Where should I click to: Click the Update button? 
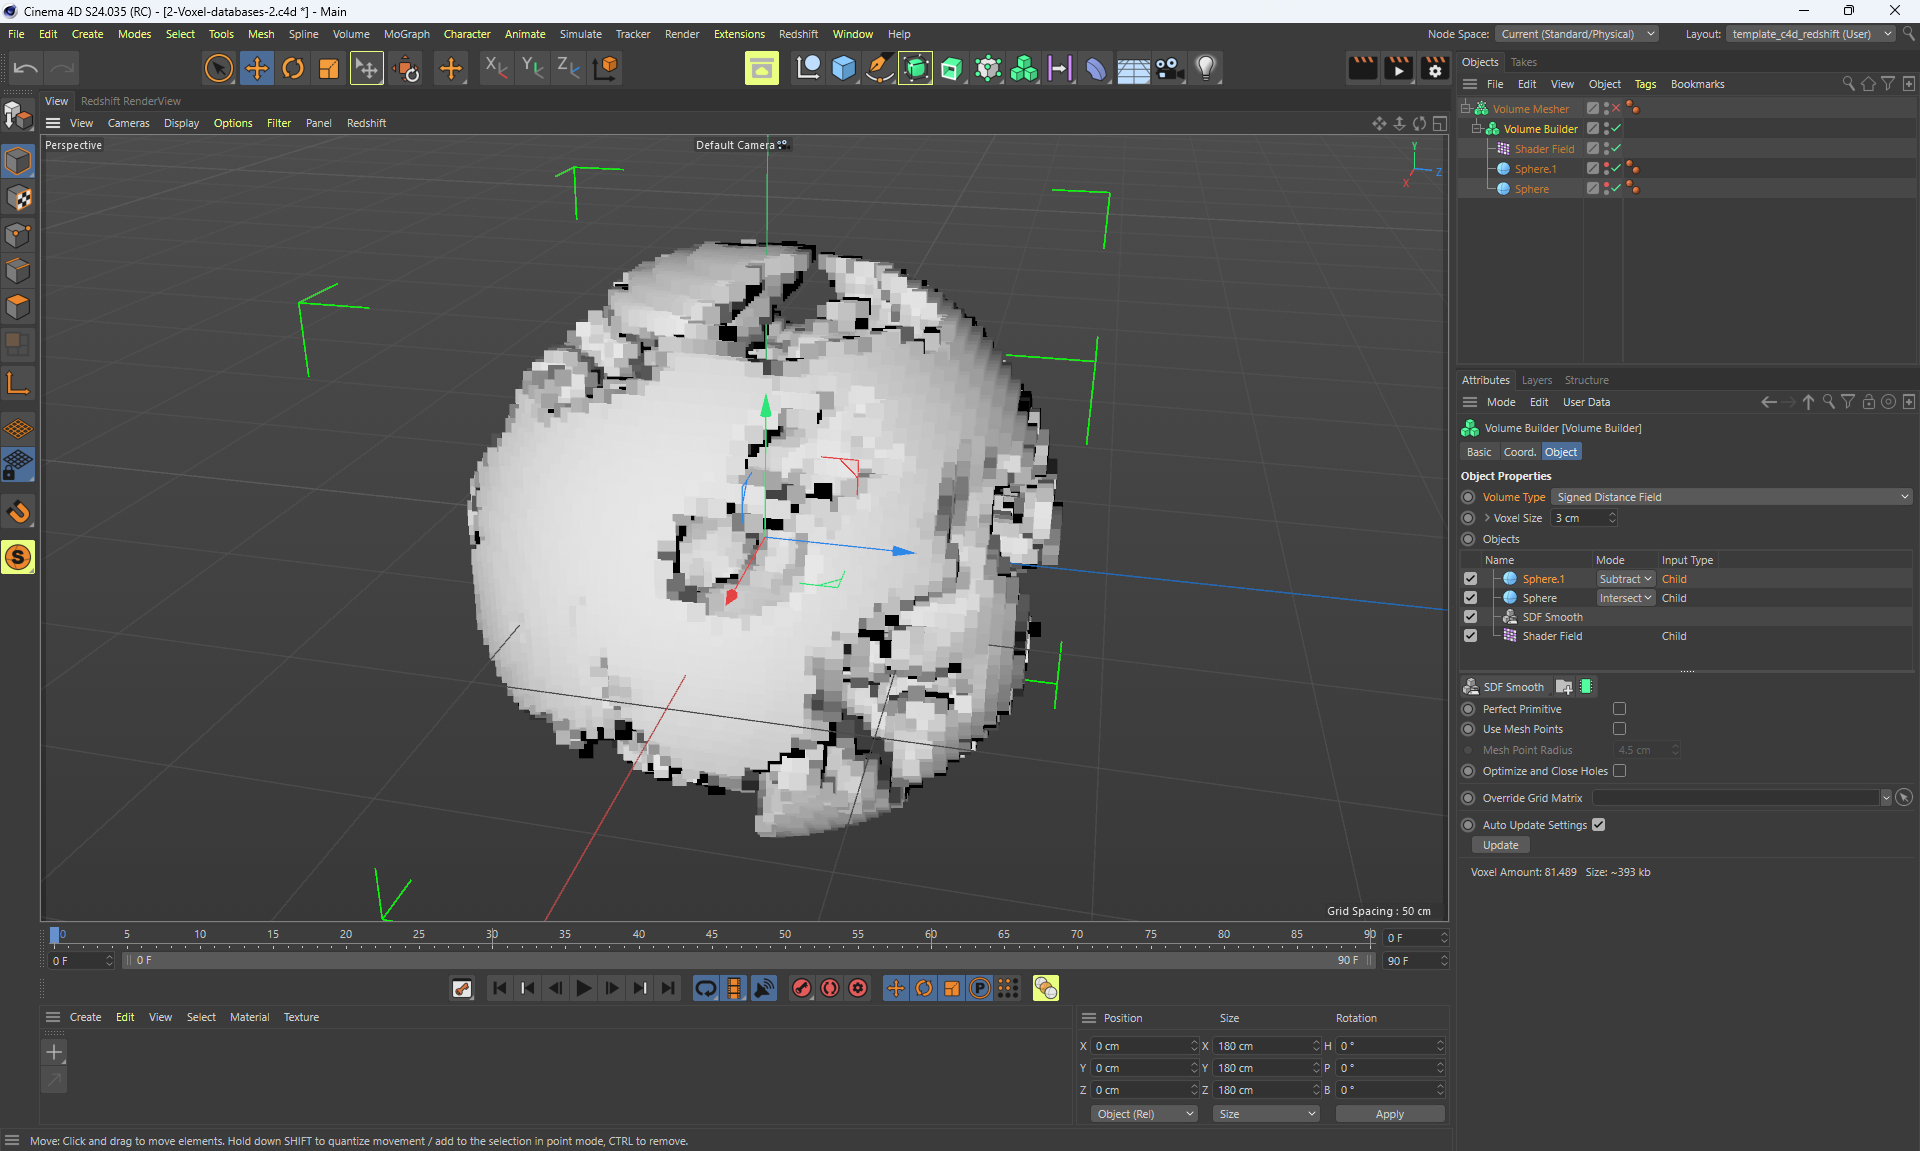pos(1500,845)
